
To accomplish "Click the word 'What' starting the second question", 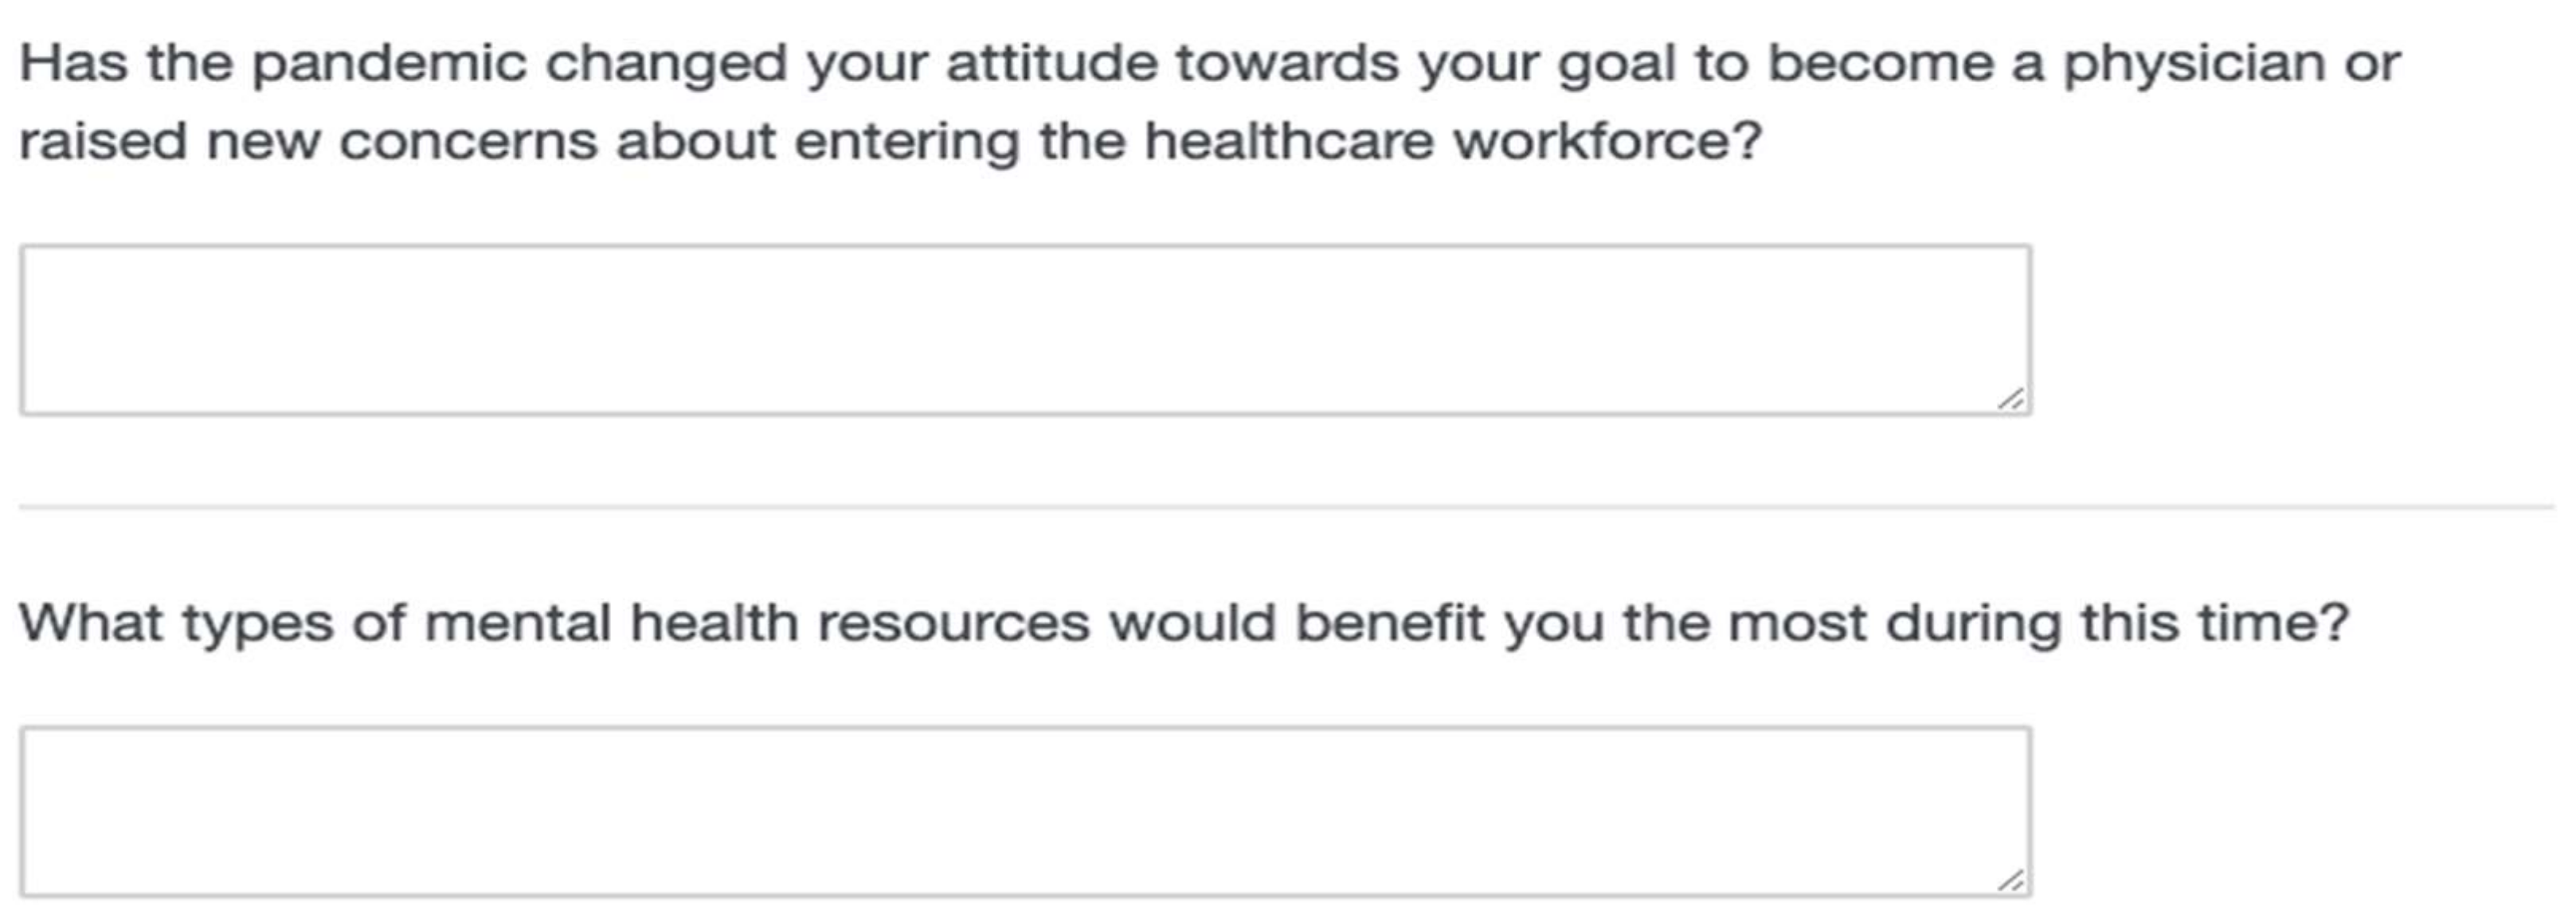I will click(91, 623).
